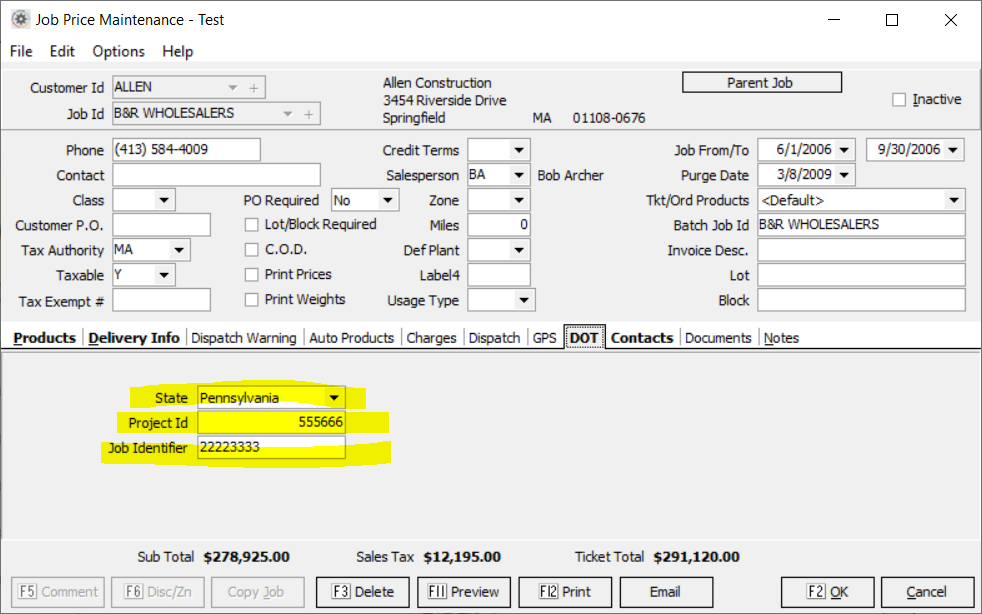982x614 pixels.
Task: Select the Dispatch Warning tab
Action: 243,338
